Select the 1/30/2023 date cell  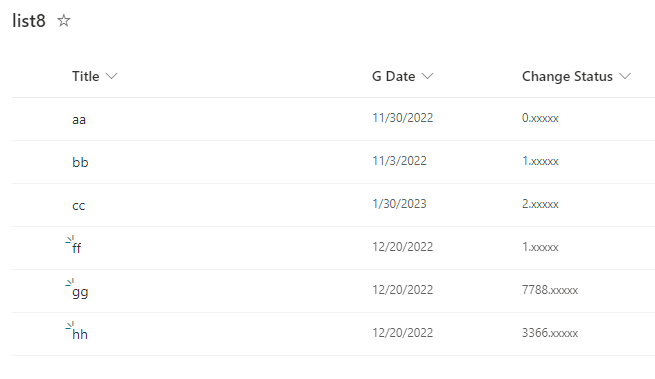pyautogui.click(x=399, y=204)
